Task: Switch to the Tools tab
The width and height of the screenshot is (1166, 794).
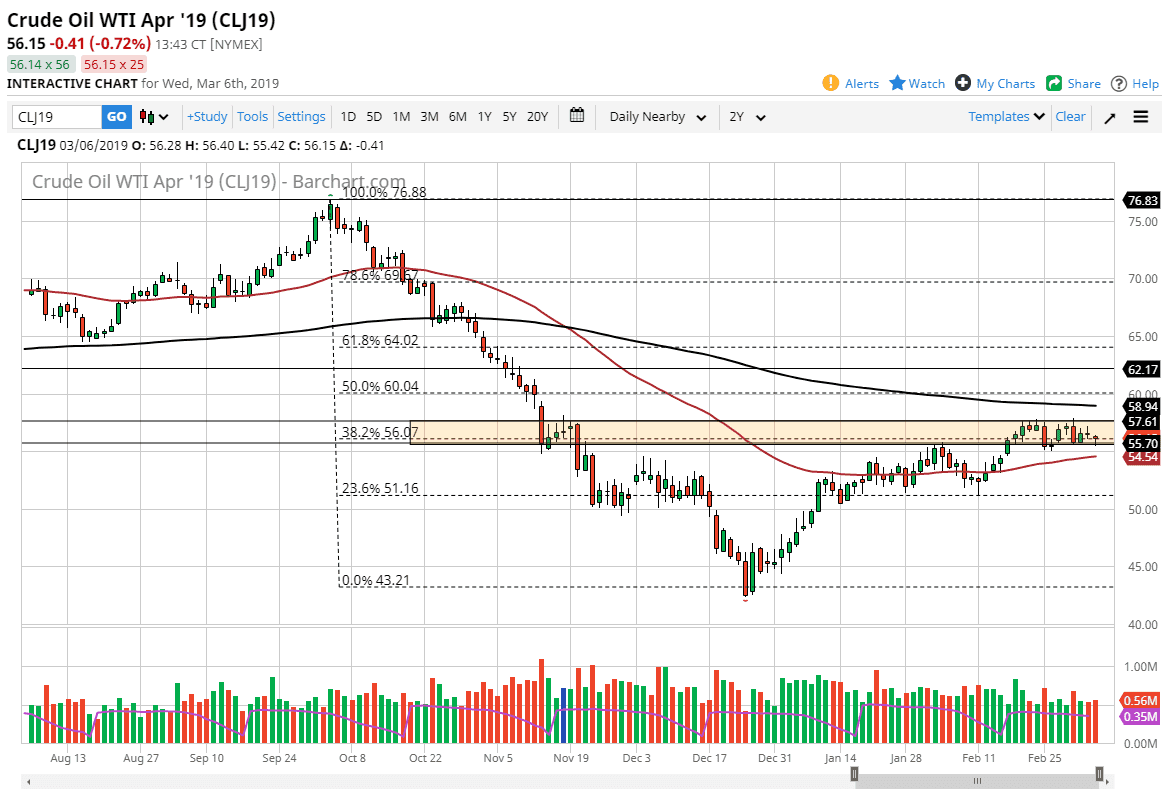Action: click(252, 117)
